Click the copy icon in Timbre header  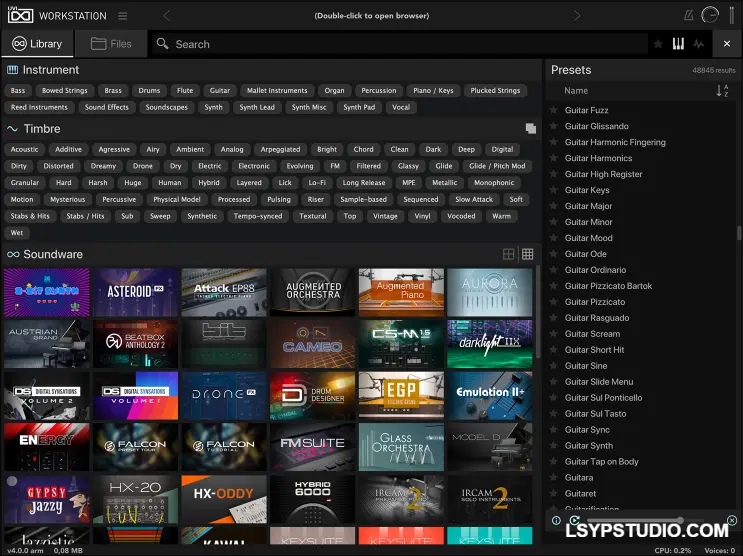pyautogui.click(x=531, y=129)
